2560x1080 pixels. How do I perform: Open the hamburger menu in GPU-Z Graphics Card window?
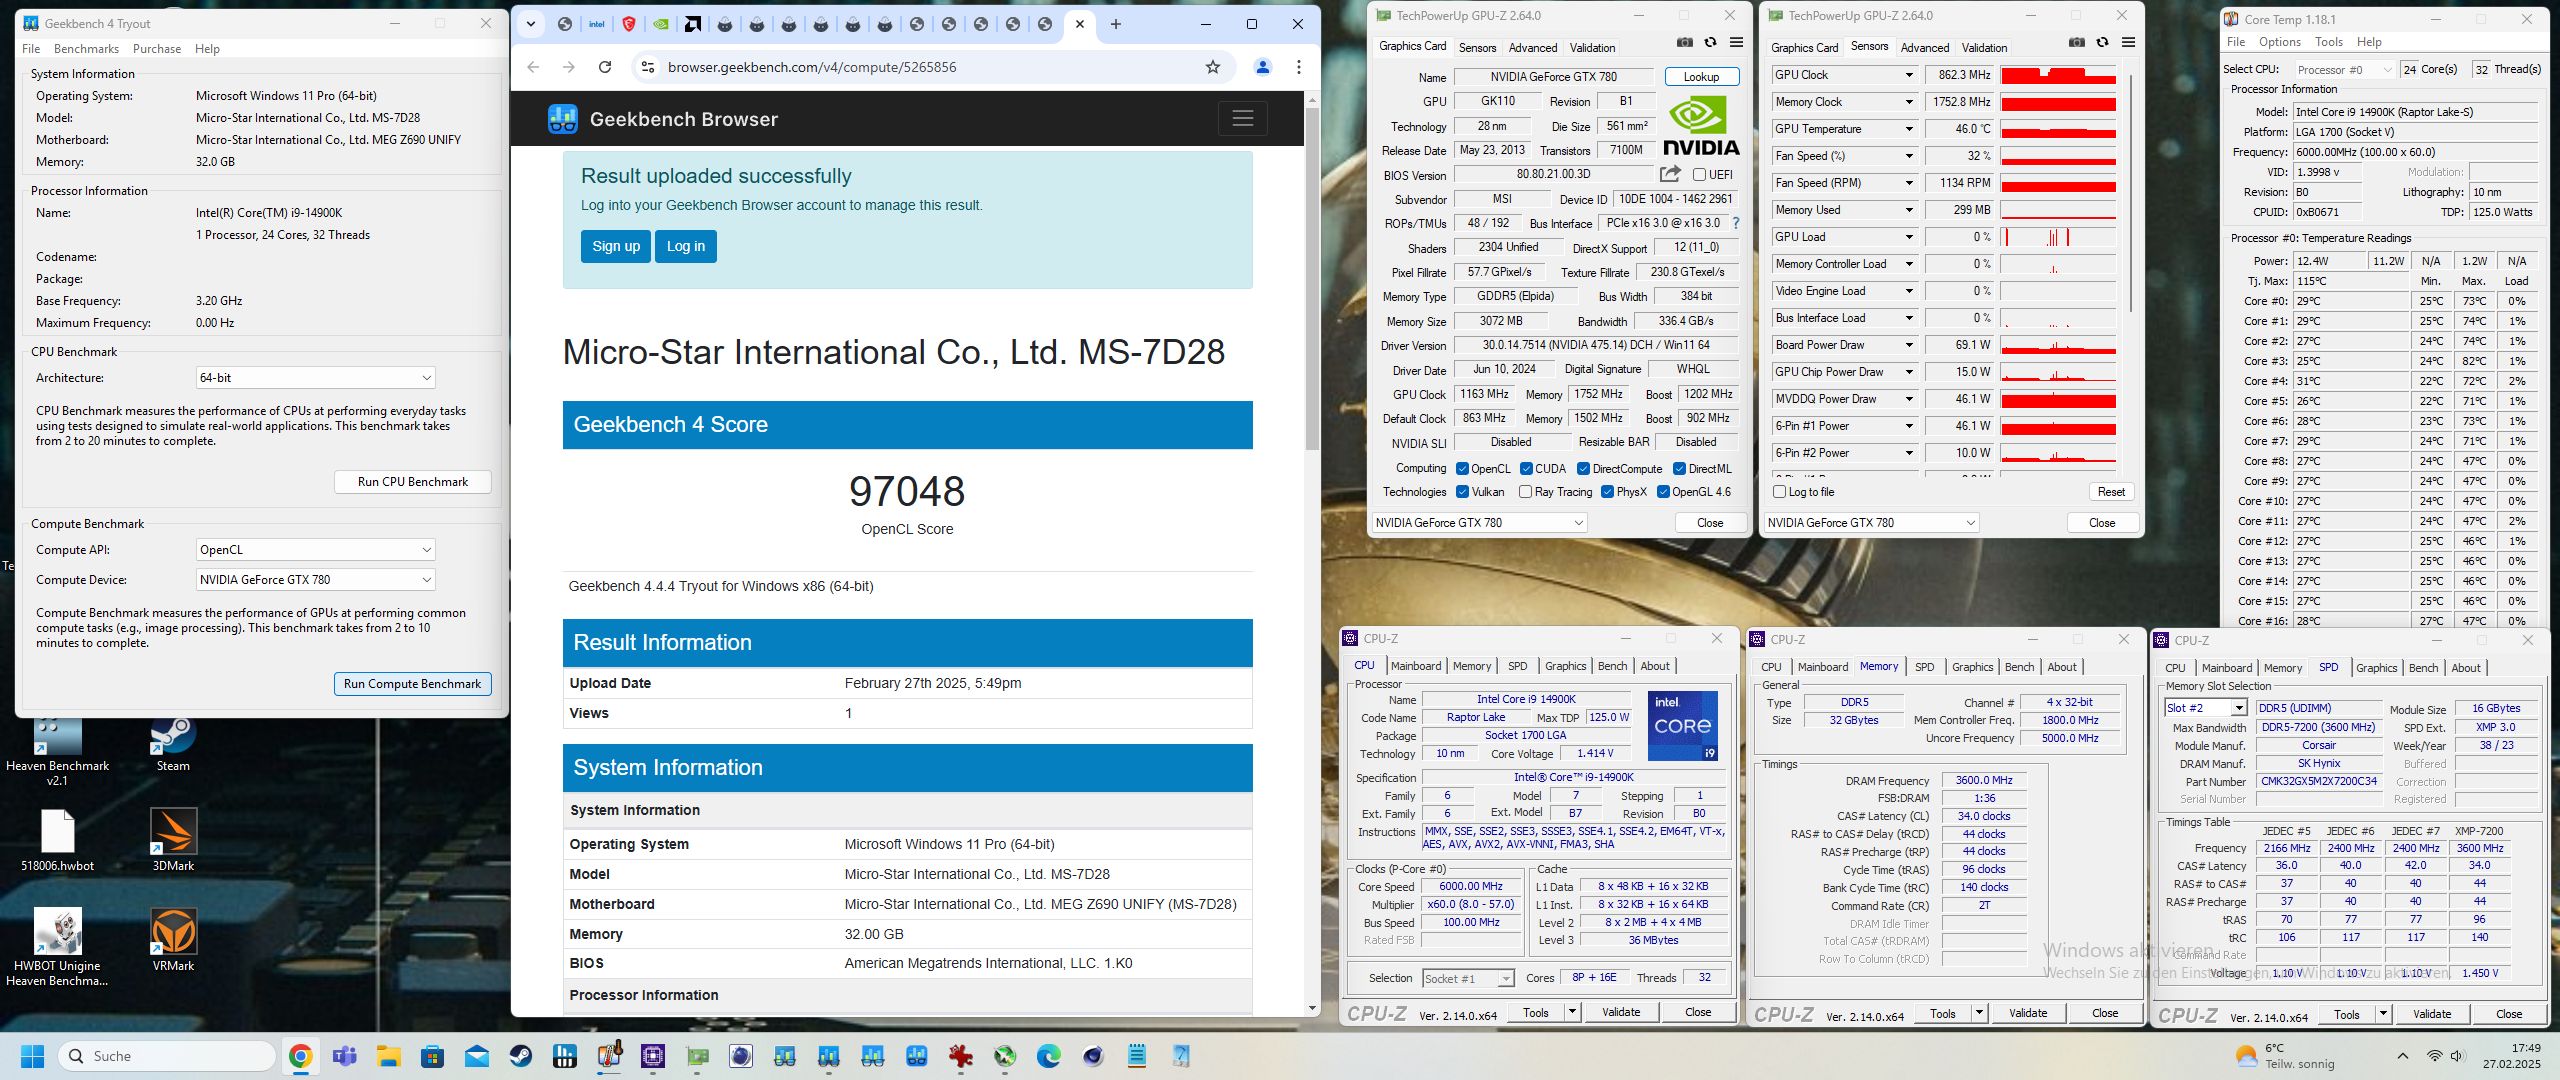[1736, 42]
